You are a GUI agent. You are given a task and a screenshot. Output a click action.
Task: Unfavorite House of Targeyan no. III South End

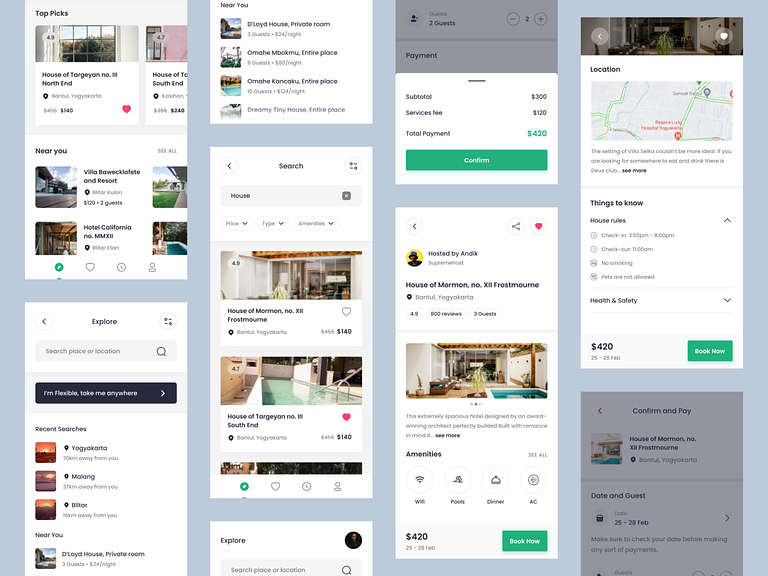(x=346, y=417)
